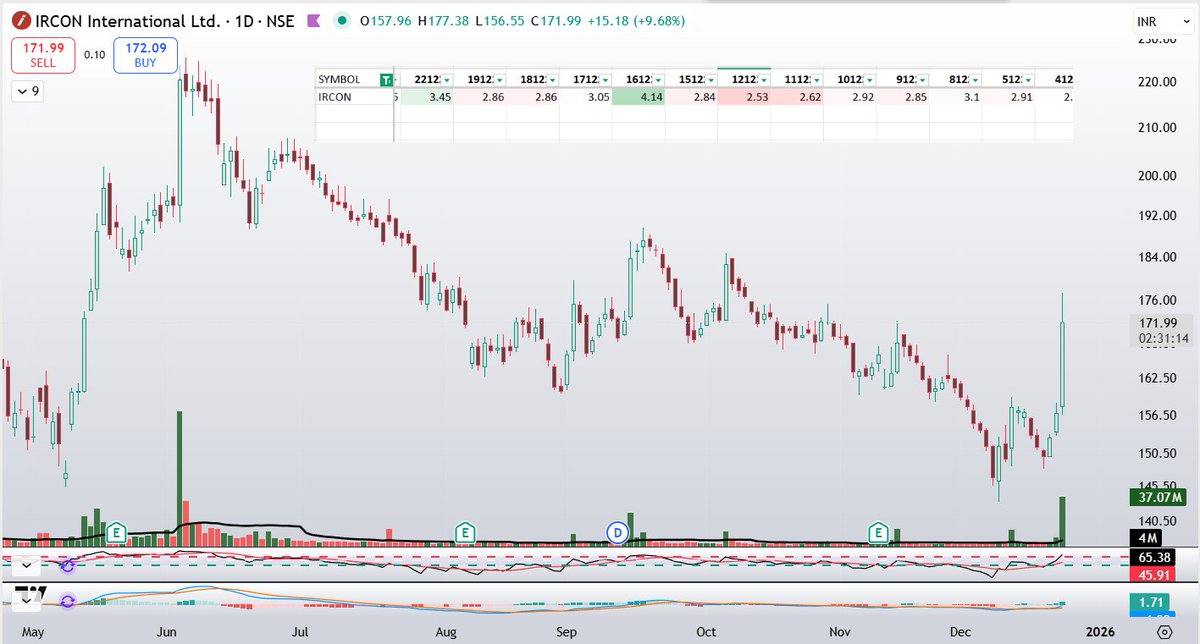Open the blue dividend D marker
The image size is (1200, 644).
(617, 531)
